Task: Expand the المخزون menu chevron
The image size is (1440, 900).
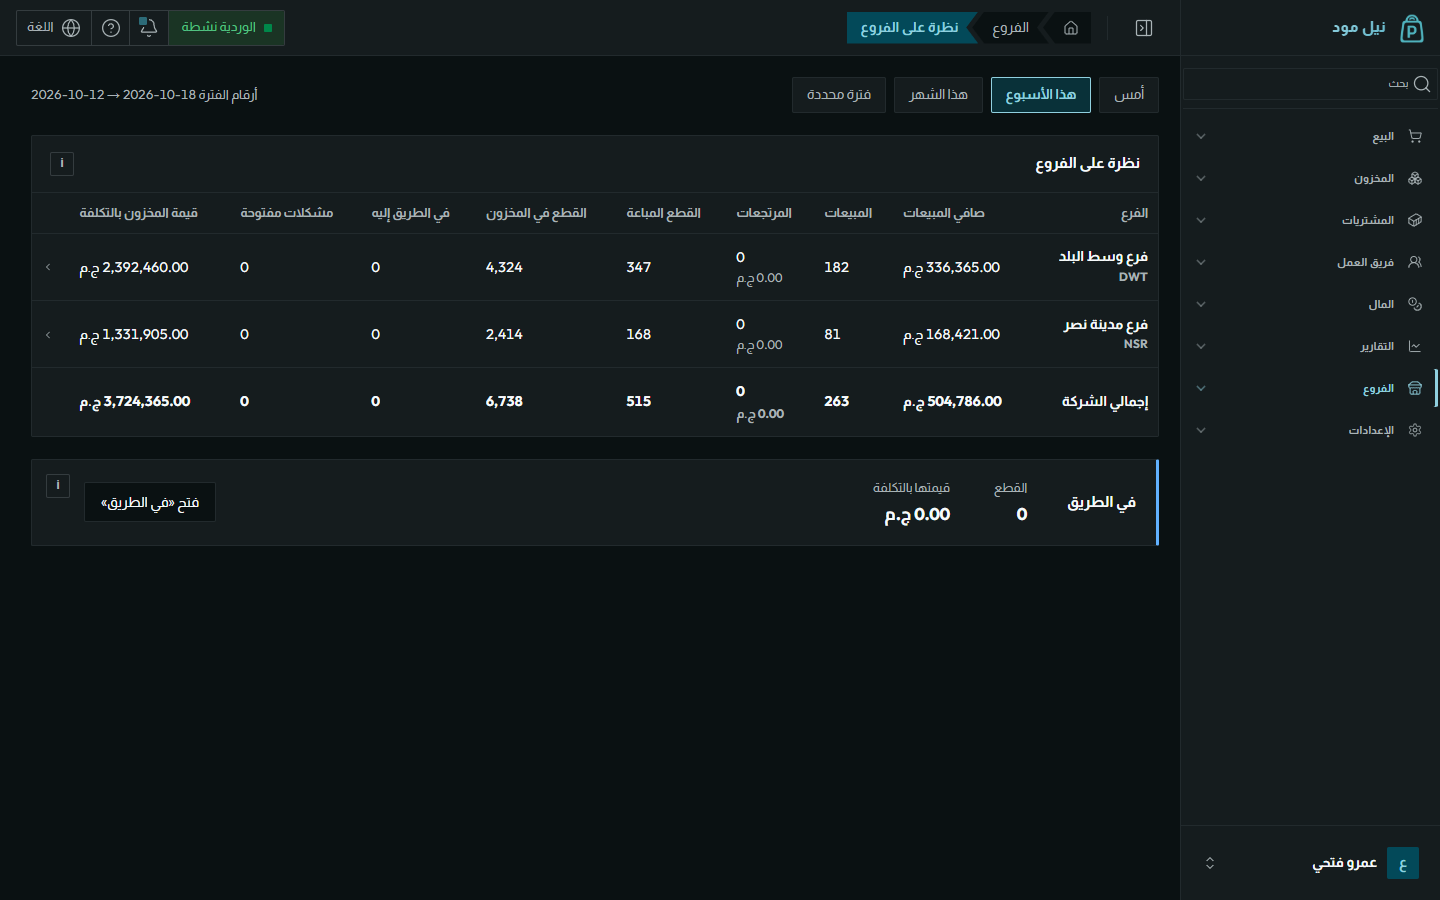Action: [1201, 178]
